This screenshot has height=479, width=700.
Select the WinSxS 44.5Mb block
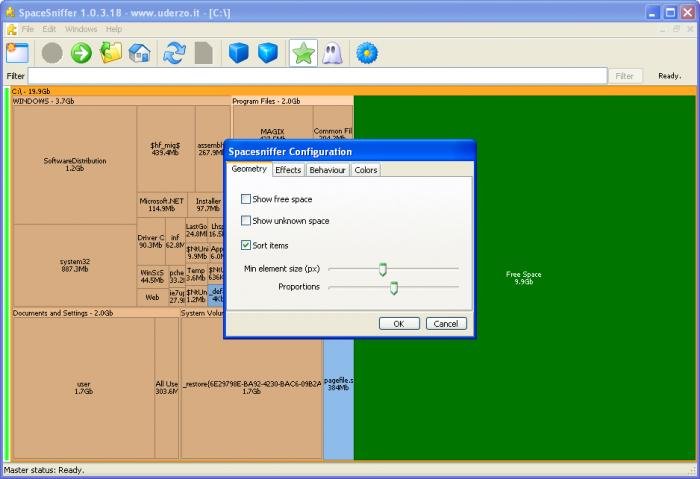(x=152, y=276)
